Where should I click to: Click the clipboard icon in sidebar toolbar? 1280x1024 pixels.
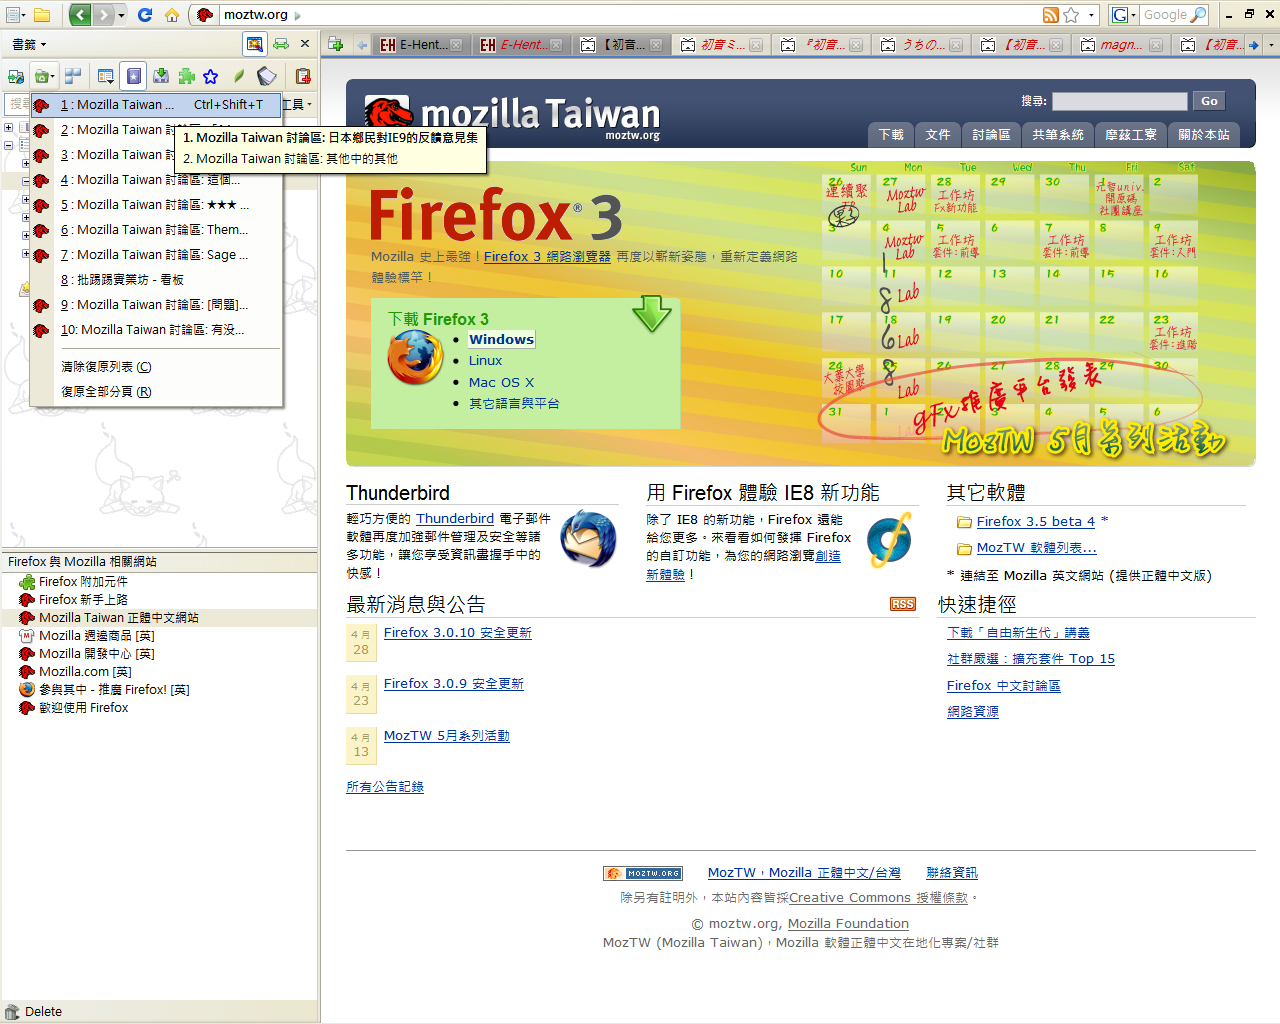pos(303,76)
